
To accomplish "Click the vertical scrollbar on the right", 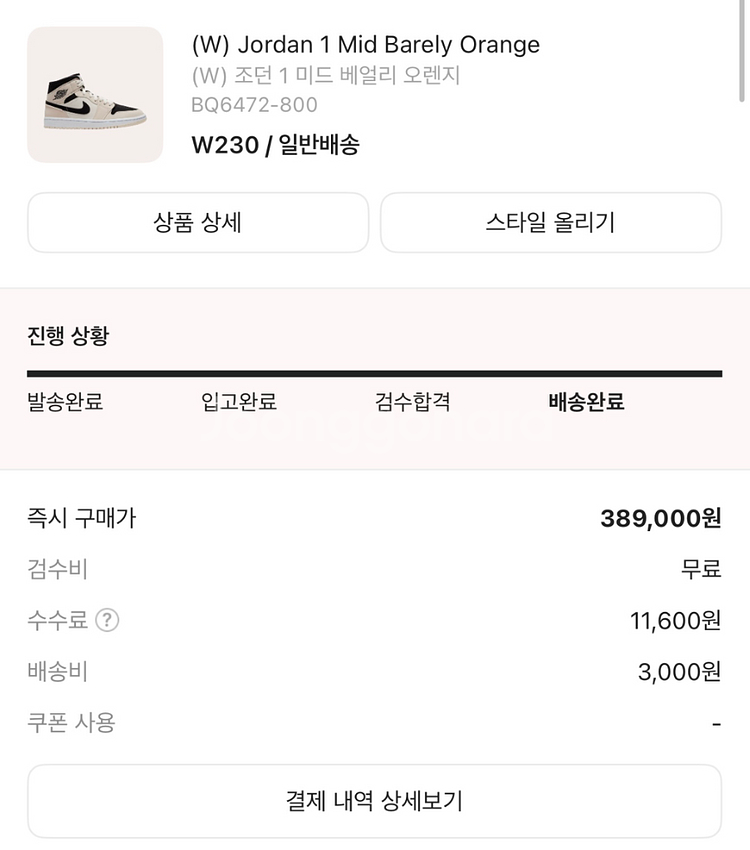I will pyautogui.click(x=742, y=50).
